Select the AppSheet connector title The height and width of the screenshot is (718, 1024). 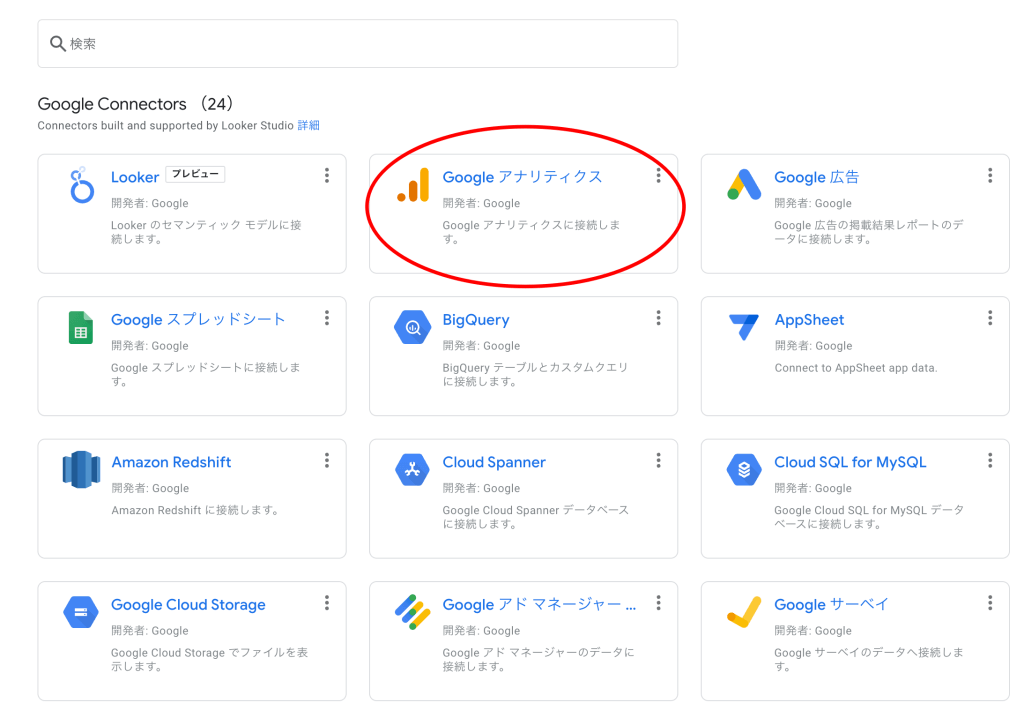click(x=809, y=319)
